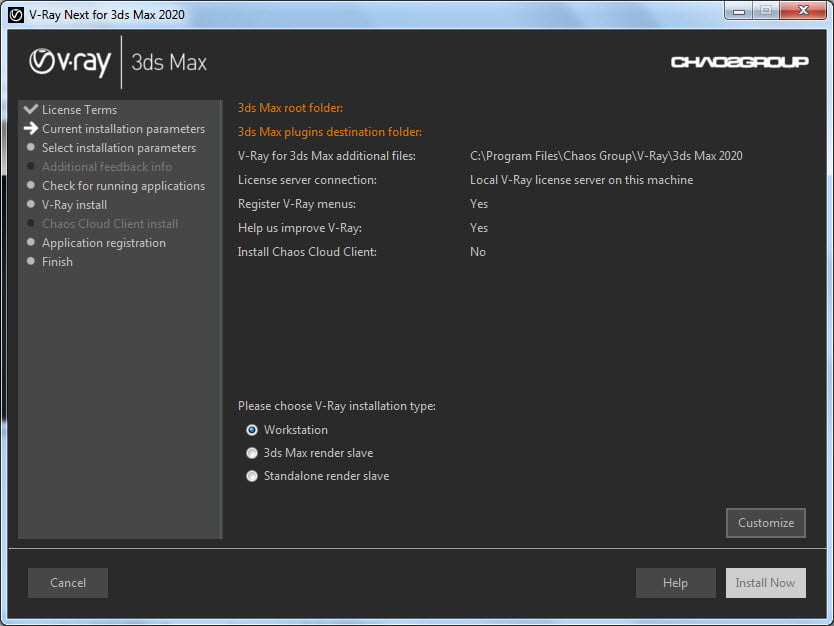Select the Finish step
Screen dimensions: 834x626
click(x=57, y=262)
